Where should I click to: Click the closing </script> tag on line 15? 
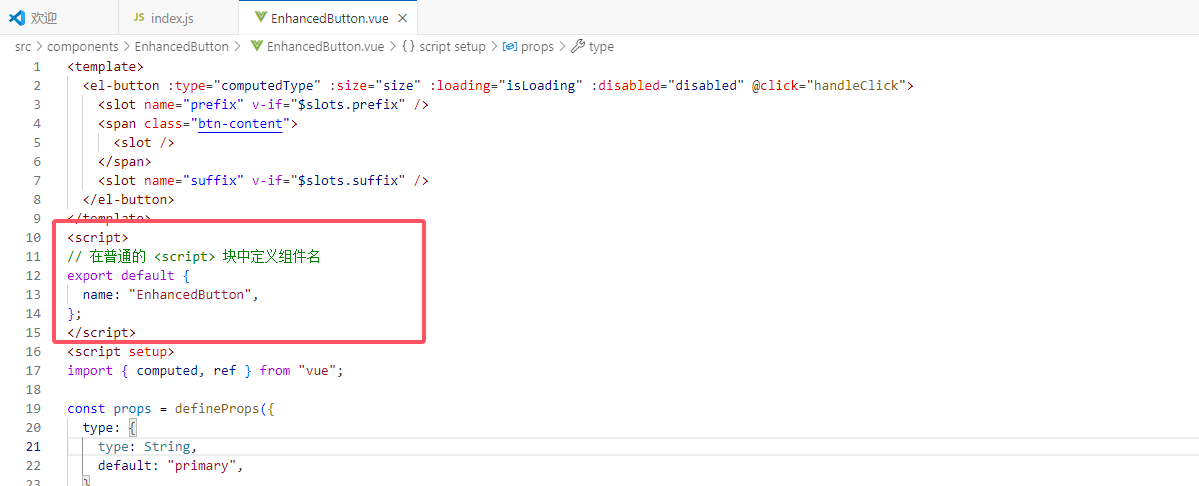(x=102, y=332)
